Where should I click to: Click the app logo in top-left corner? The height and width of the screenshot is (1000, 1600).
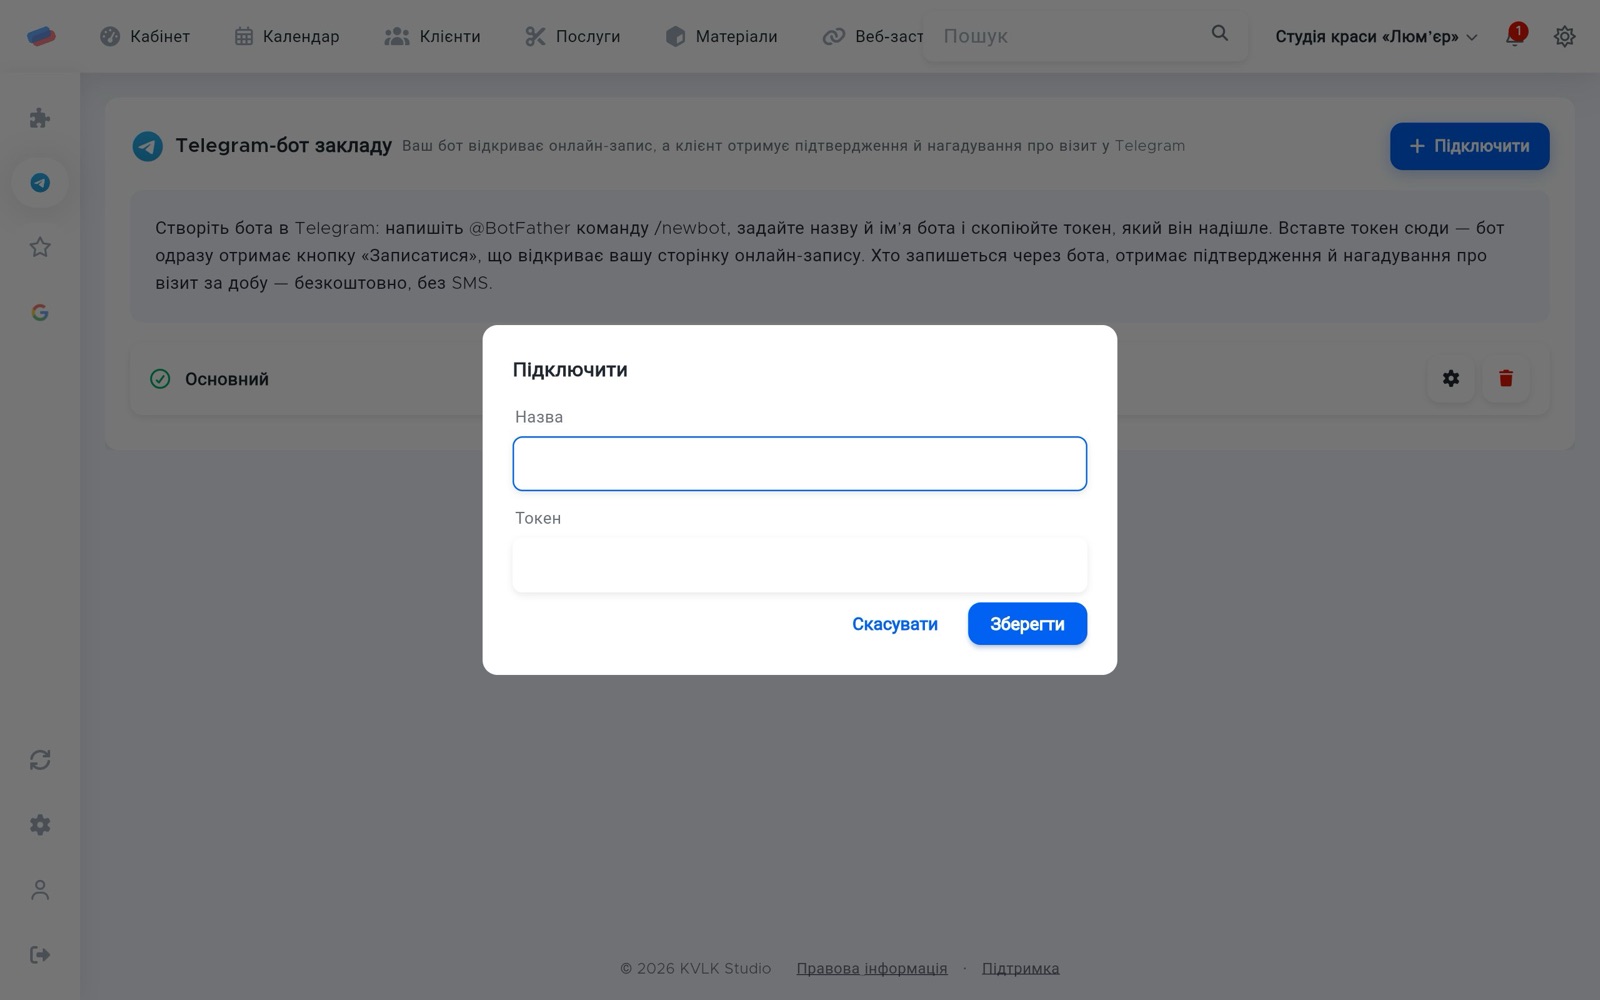point(41,36)
